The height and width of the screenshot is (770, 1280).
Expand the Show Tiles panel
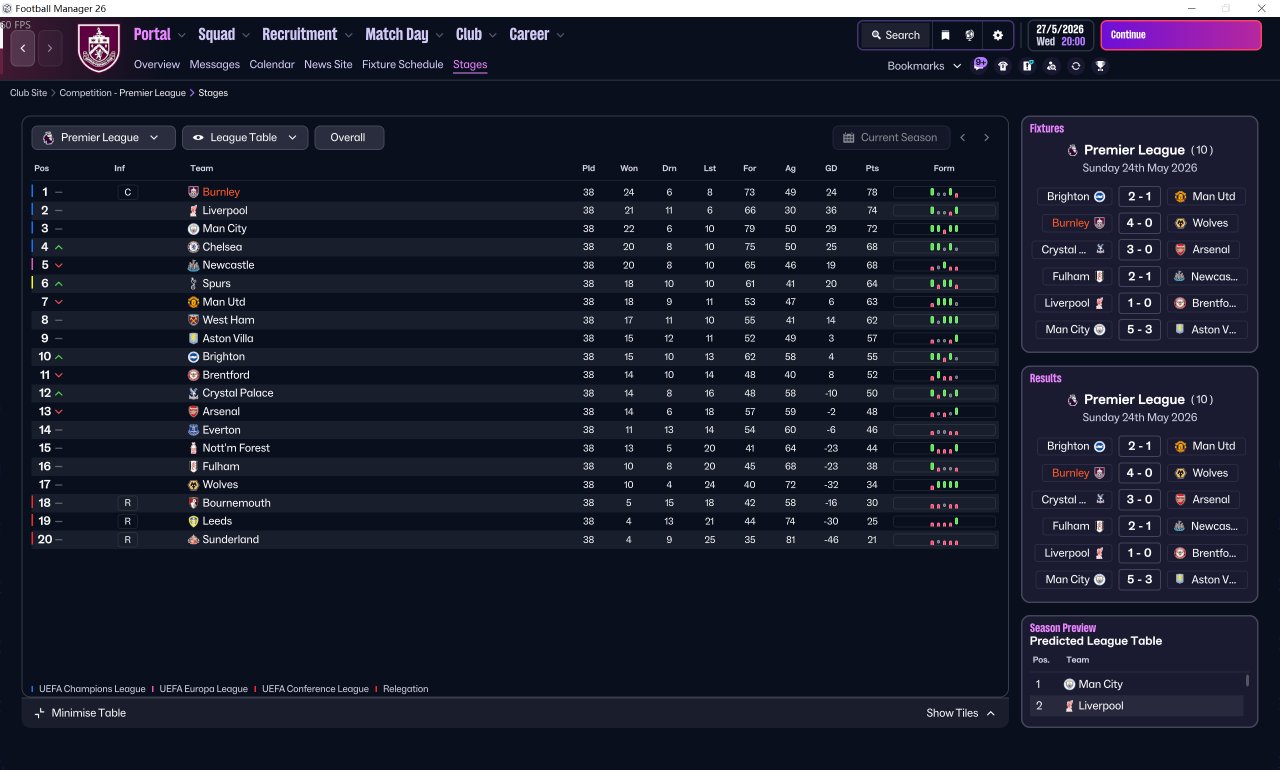(961, 713)
